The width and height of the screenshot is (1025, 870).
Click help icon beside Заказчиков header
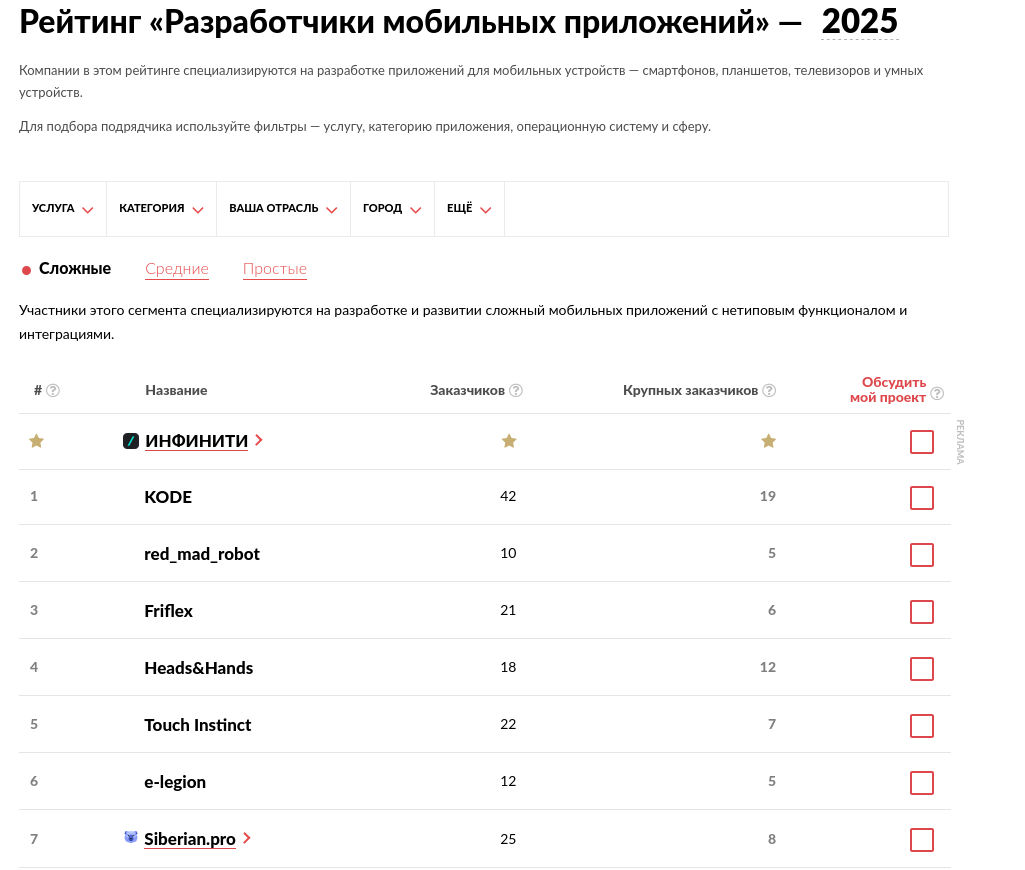(x=516, y=390)
